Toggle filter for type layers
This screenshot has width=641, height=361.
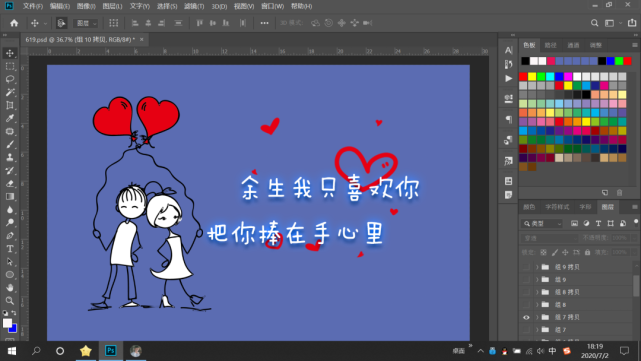coord(598,223)
